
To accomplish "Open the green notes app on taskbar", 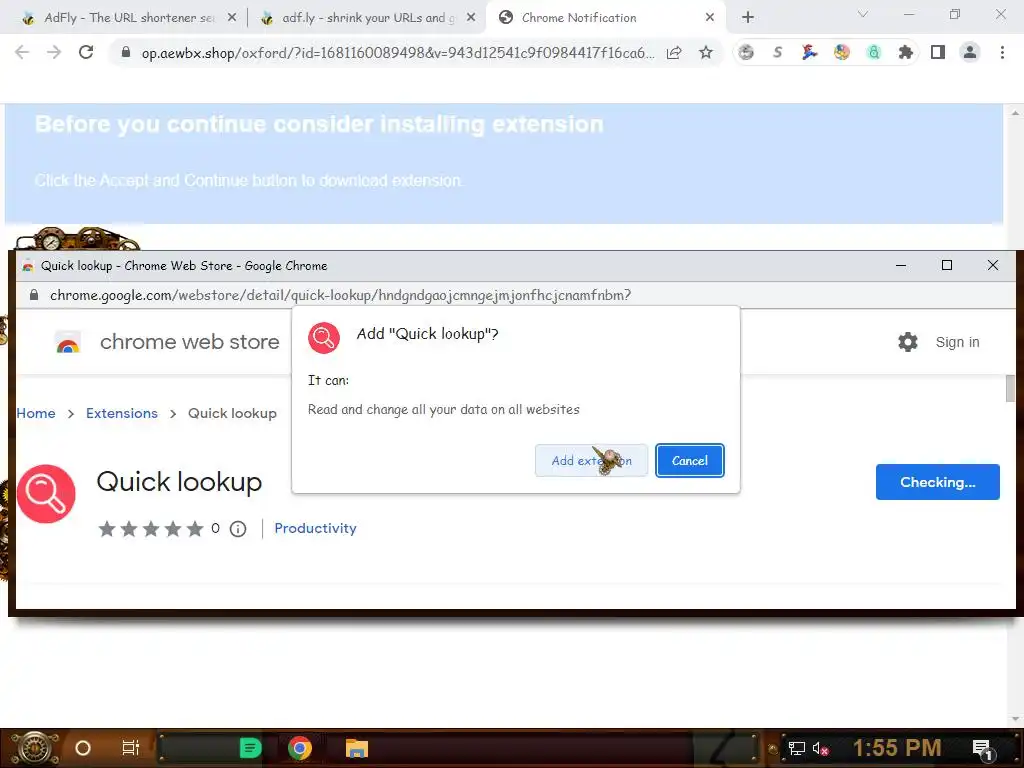I will (250, 748).
